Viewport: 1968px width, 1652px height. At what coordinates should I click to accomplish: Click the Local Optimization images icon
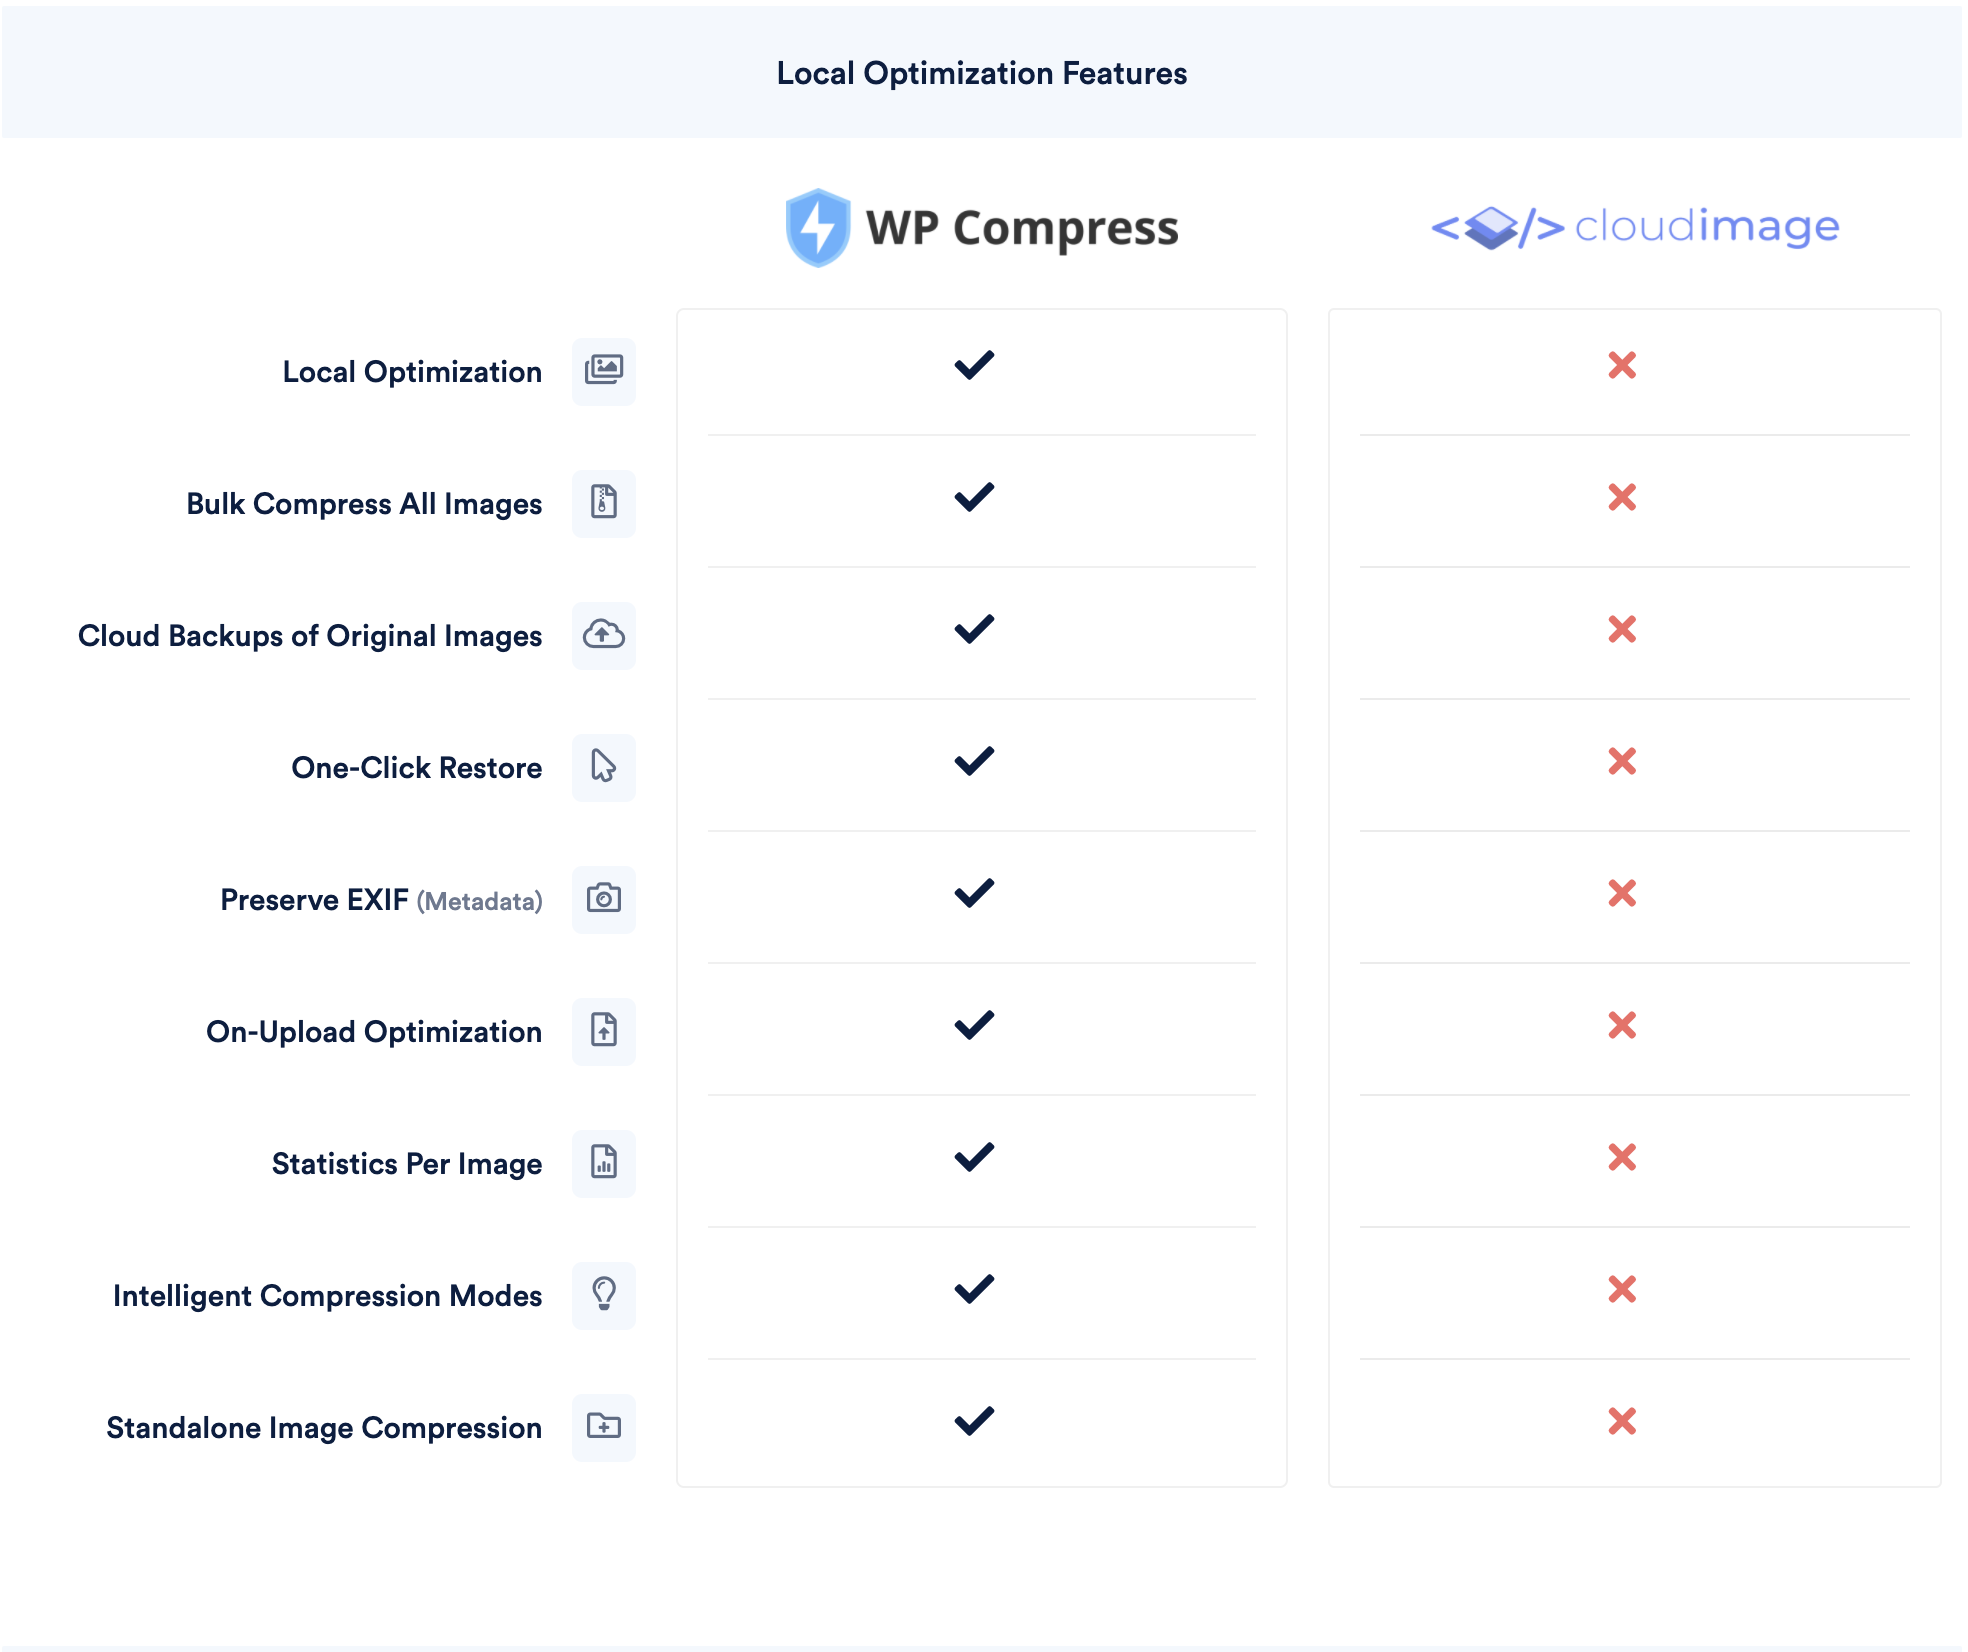click(x=603, y=371)
